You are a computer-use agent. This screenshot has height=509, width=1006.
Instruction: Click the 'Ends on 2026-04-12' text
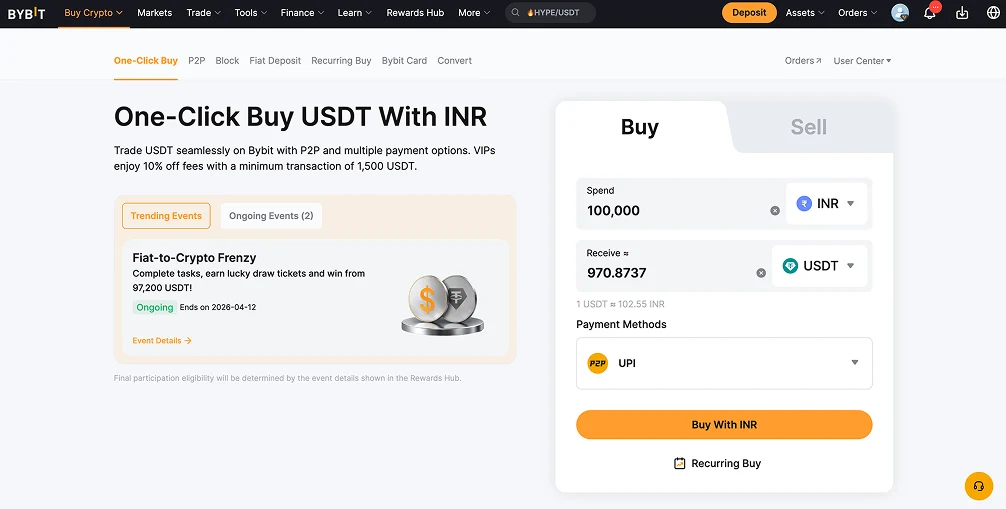[217, 307]
